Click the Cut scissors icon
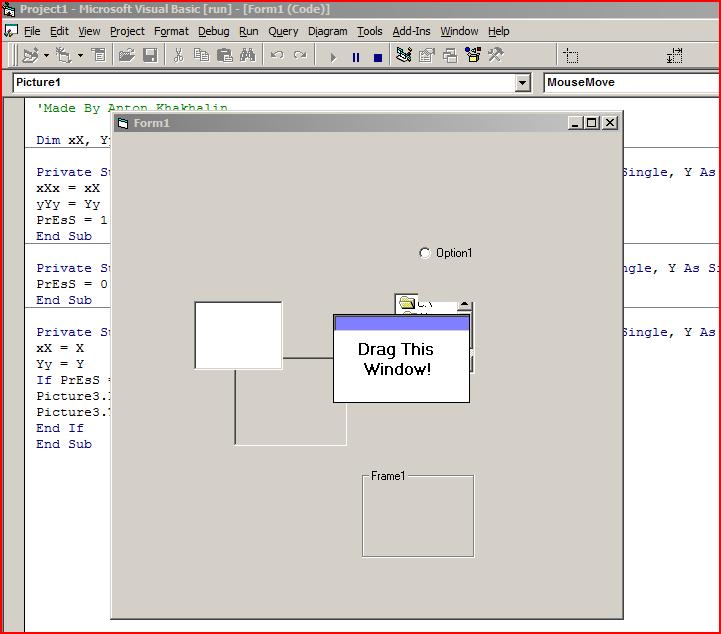Image resolution: width=721 pixels, height=634 pixels. click(178, 56)
